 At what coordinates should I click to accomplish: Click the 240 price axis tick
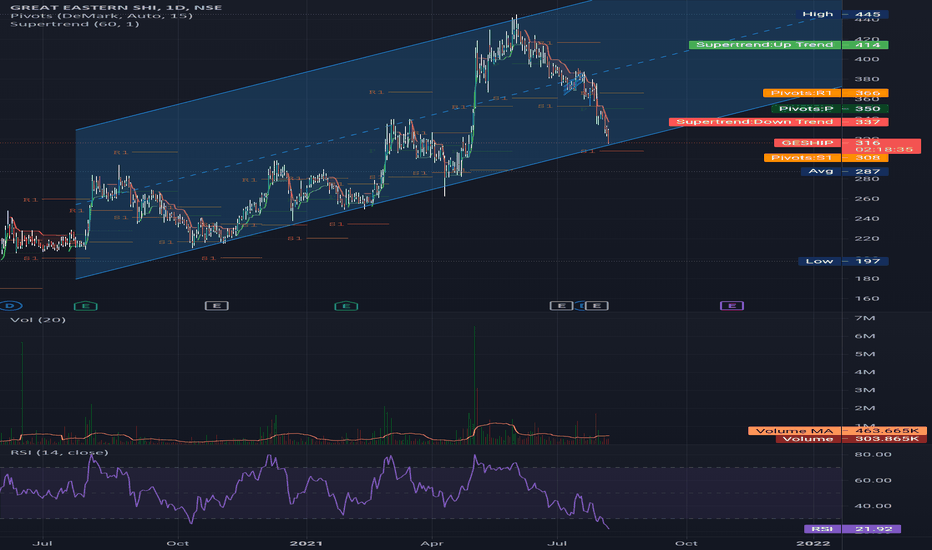tap(867, 219)
